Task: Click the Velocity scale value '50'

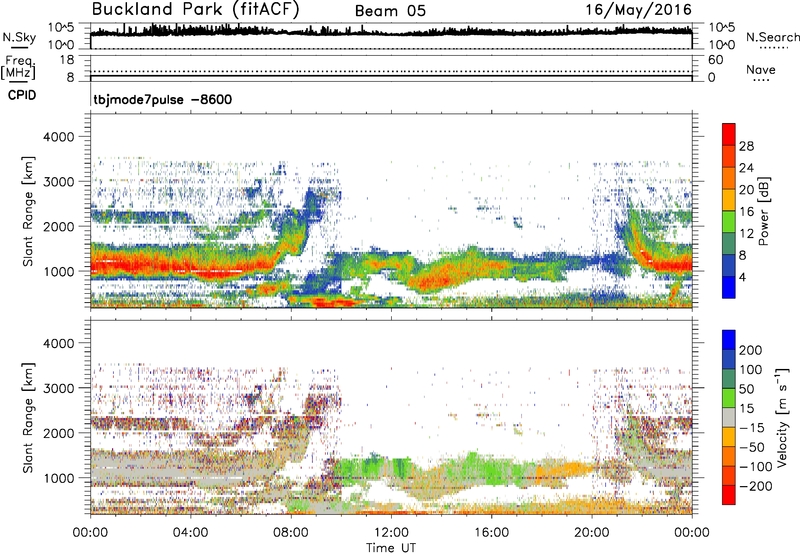Action: 746,389
